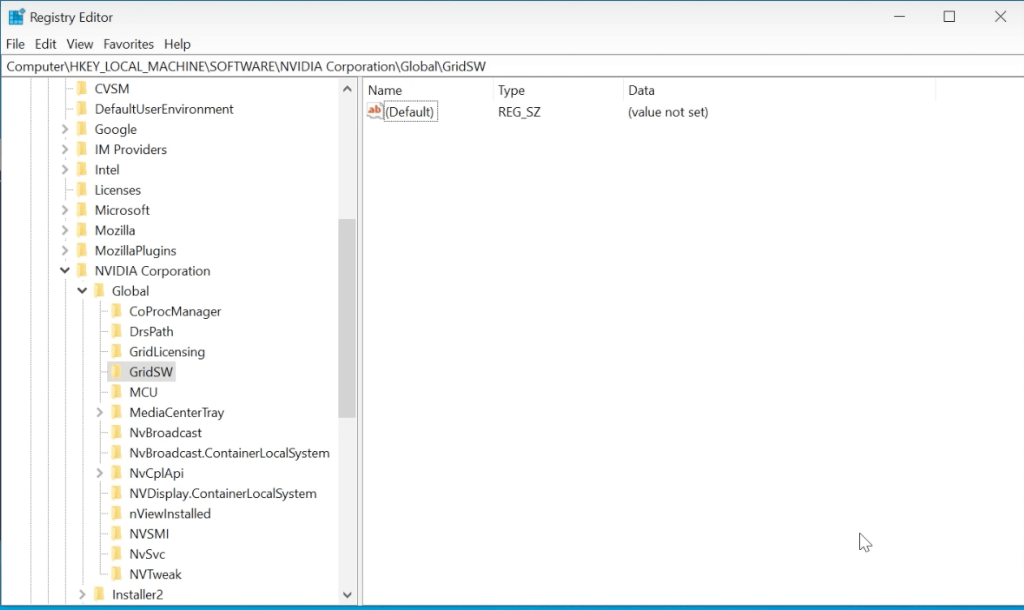Open the Edit menu

(x=45, y=44)
